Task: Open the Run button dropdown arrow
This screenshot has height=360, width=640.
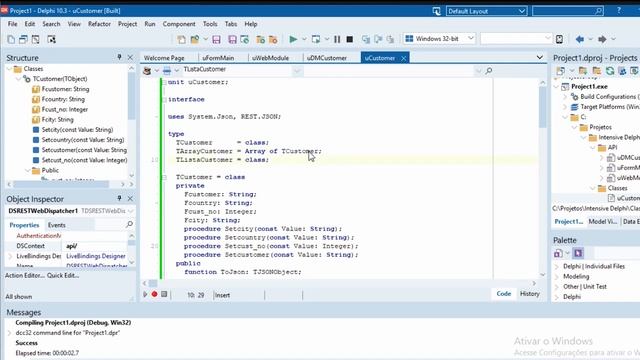Action: pyautogui.click(x=304, y=39)
